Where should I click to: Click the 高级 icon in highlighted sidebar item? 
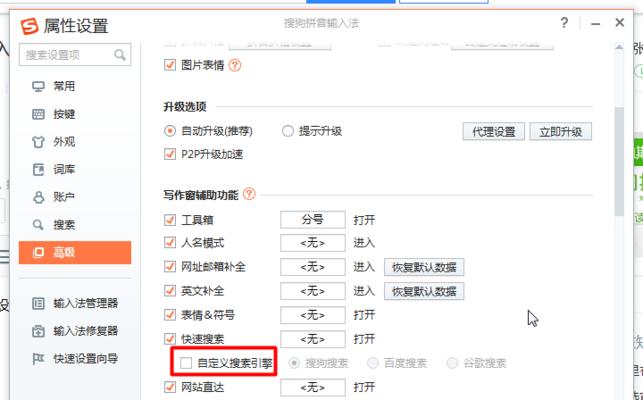click(x=38, y=252)
